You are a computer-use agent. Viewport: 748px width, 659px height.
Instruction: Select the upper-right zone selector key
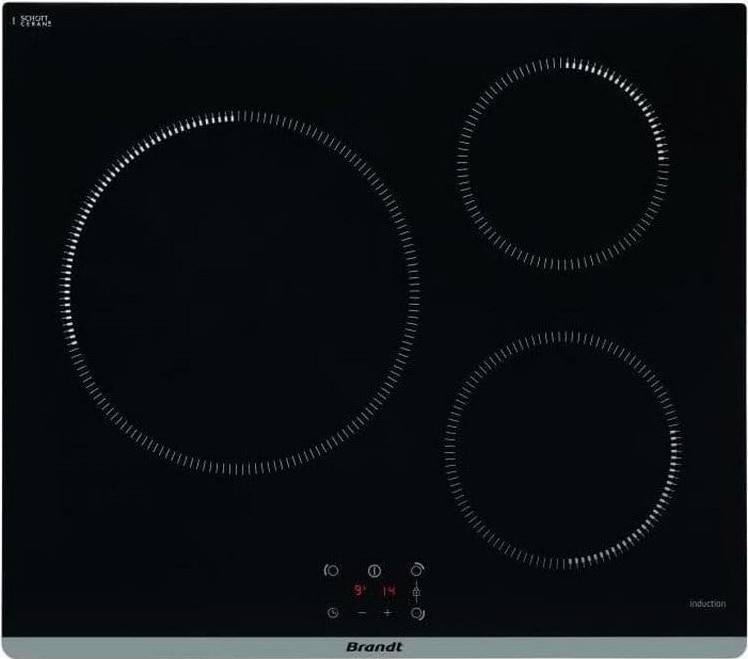[x=417, y=570]
